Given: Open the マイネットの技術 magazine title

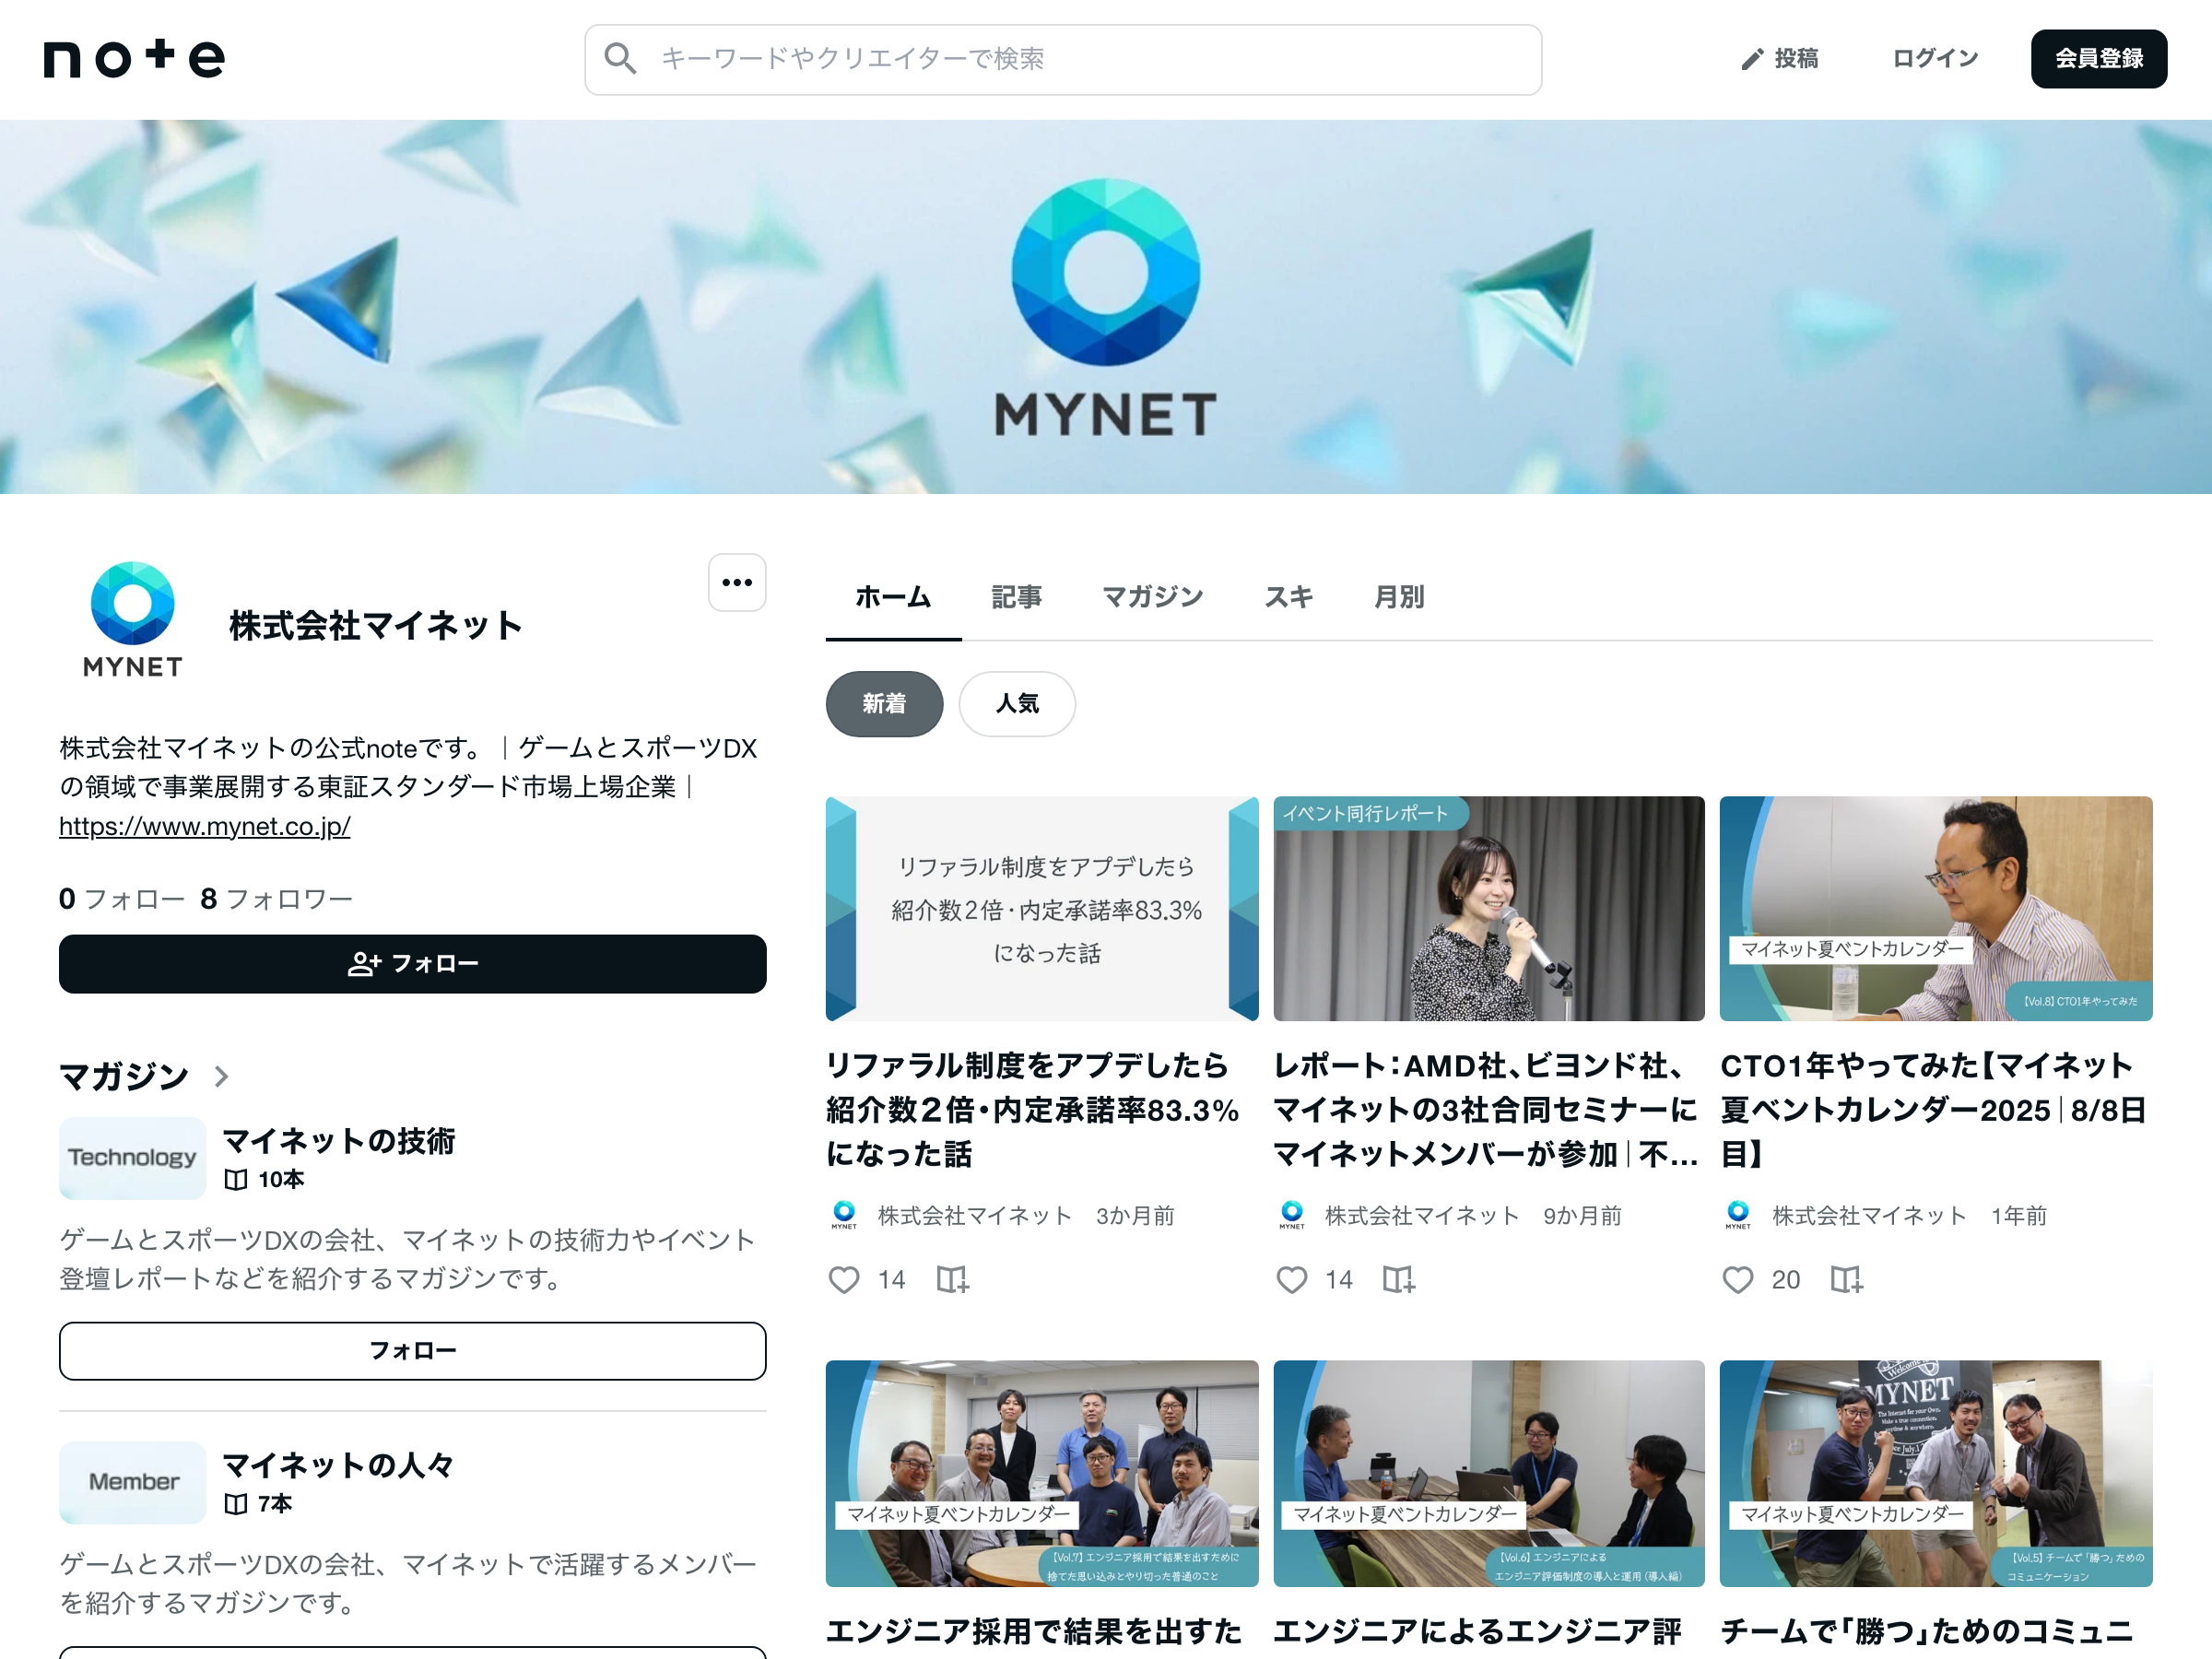Looking at the screenshot, I should pos(338,1140).
